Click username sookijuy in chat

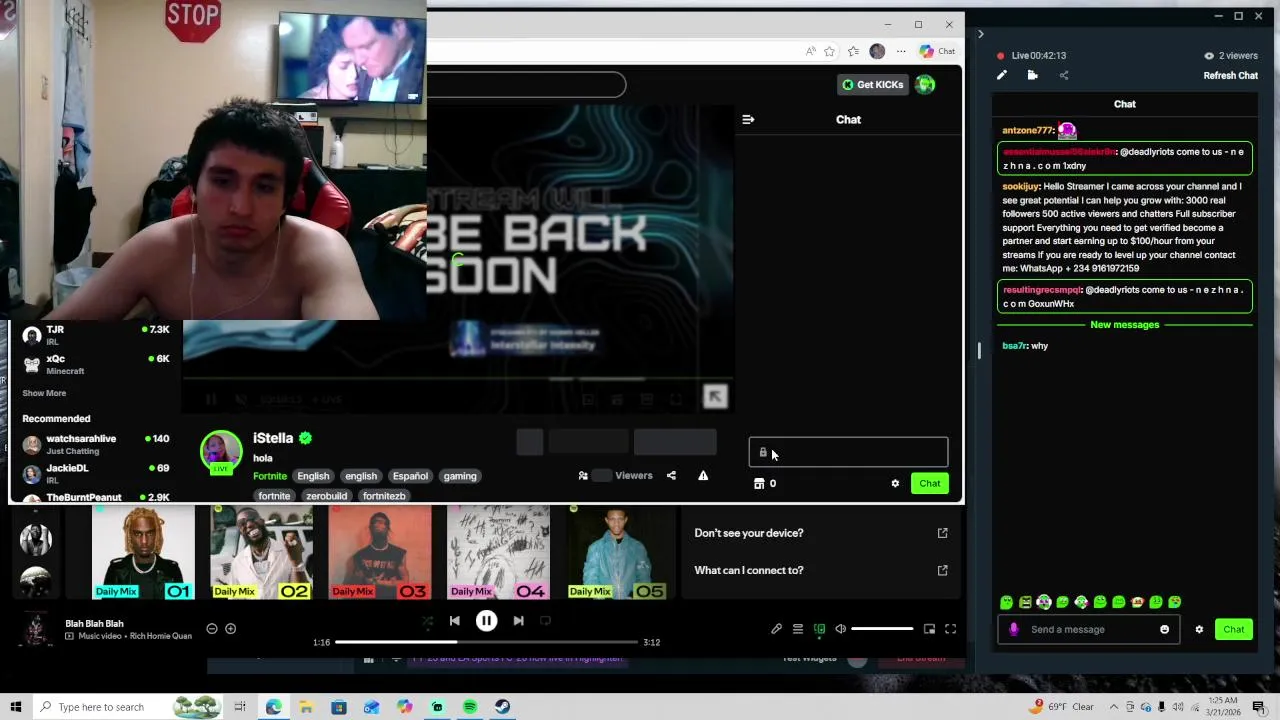pos(1021,186)
